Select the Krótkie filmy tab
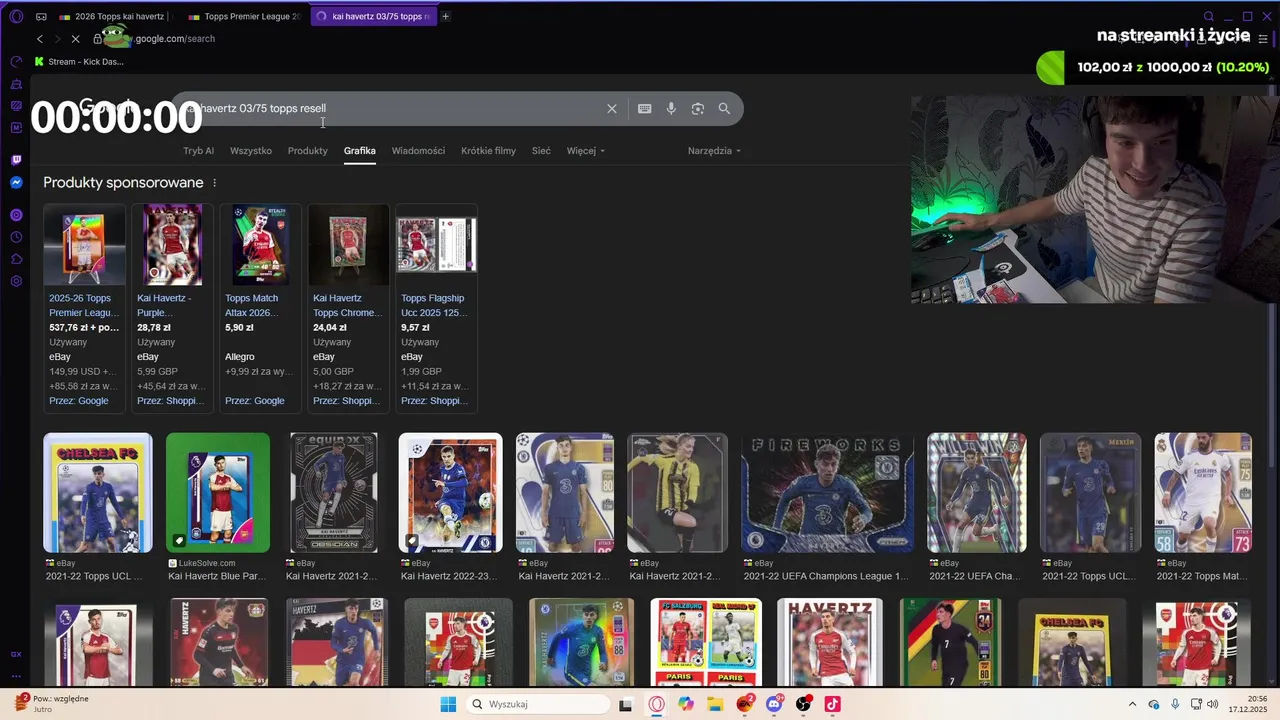The image size is (1280, 720). [x=488, y=151]
